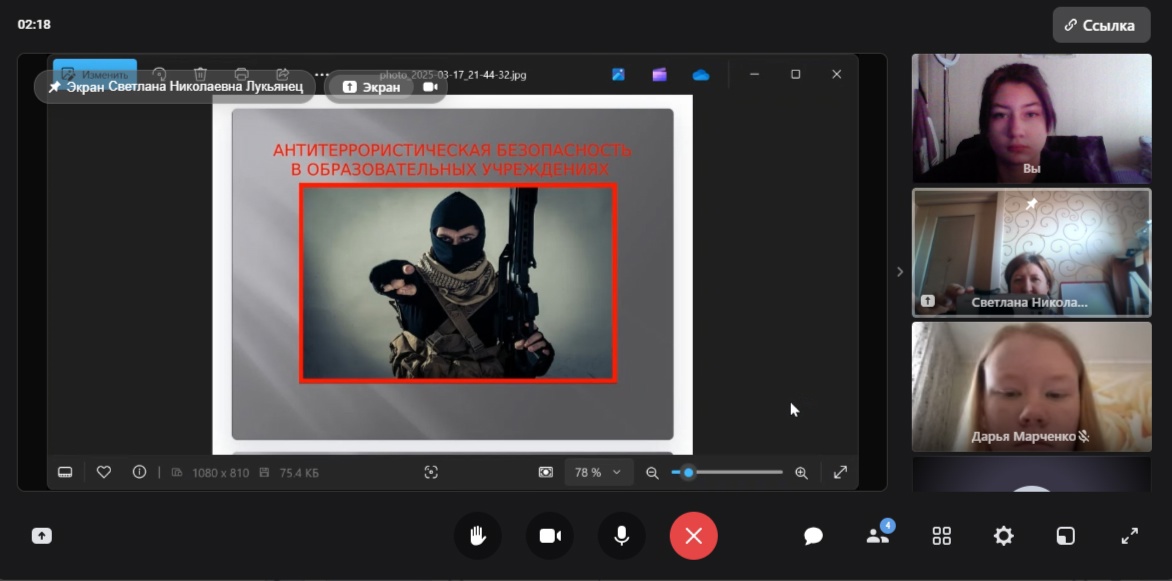Adjust the Photos zoom slider

727,473
